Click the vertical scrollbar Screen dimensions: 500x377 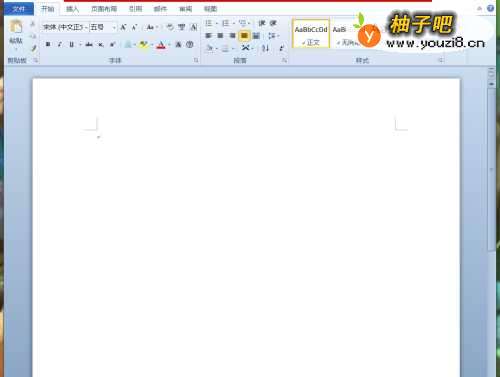pyautogui.click(x=491, y=167)
